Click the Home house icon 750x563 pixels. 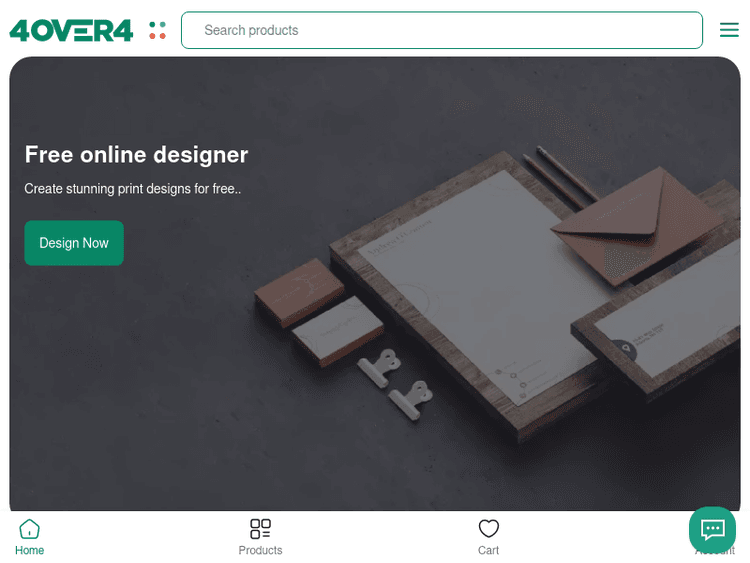[x=29, y=528]
